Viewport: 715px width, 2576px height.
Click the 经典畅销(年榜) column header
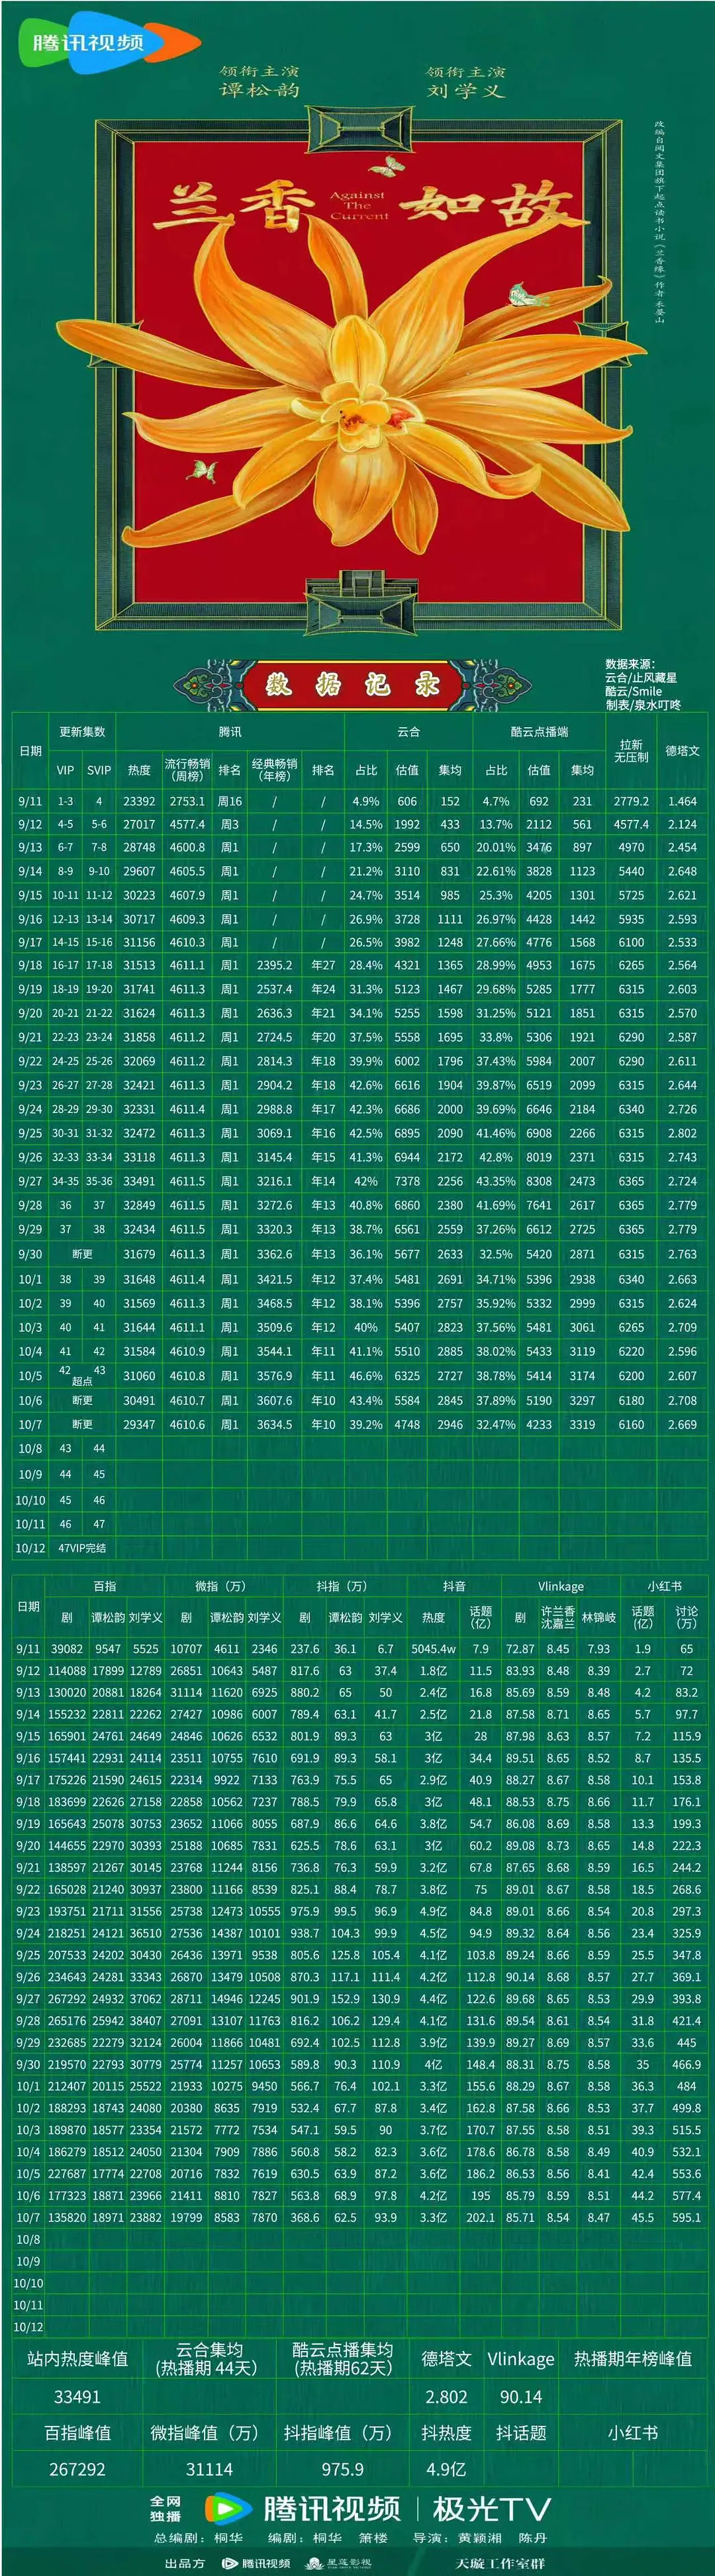coord(274,770)
